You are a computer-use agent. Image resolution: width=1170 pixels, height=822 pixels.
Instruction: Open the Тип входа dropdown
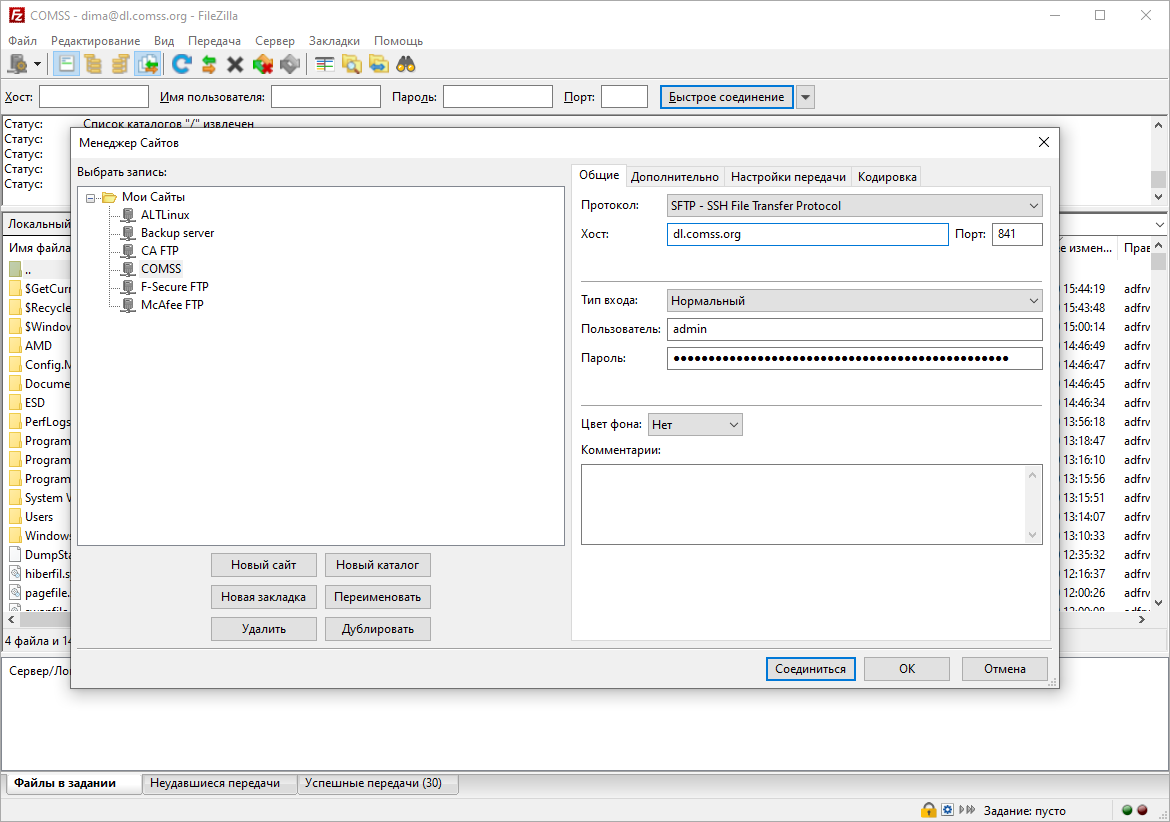[x=854, y=301]
